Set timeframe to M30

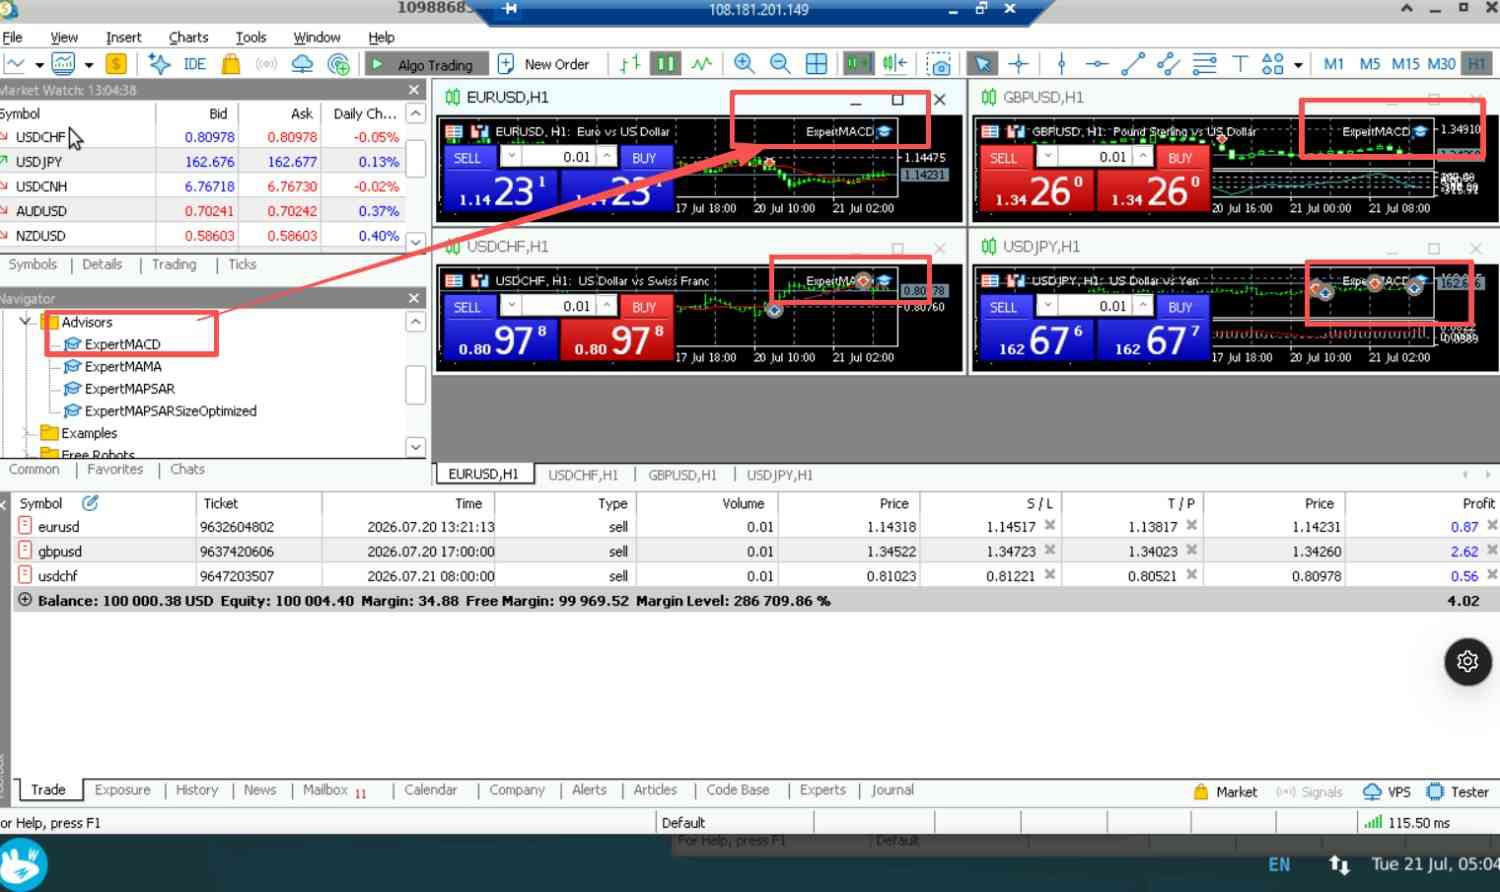coord(1441,64)
